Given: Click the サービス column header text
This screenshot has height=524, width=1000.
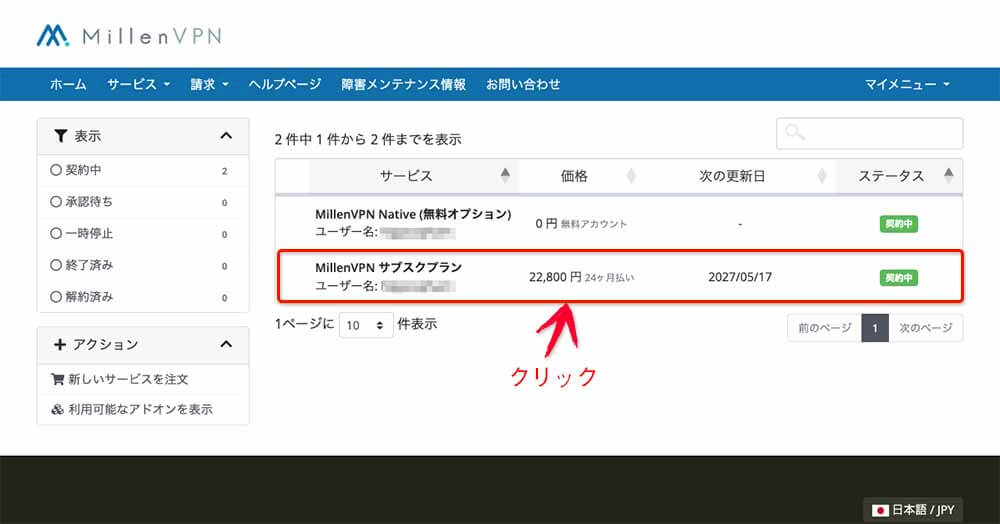Looking at the screenshot, I should [406, 176].
